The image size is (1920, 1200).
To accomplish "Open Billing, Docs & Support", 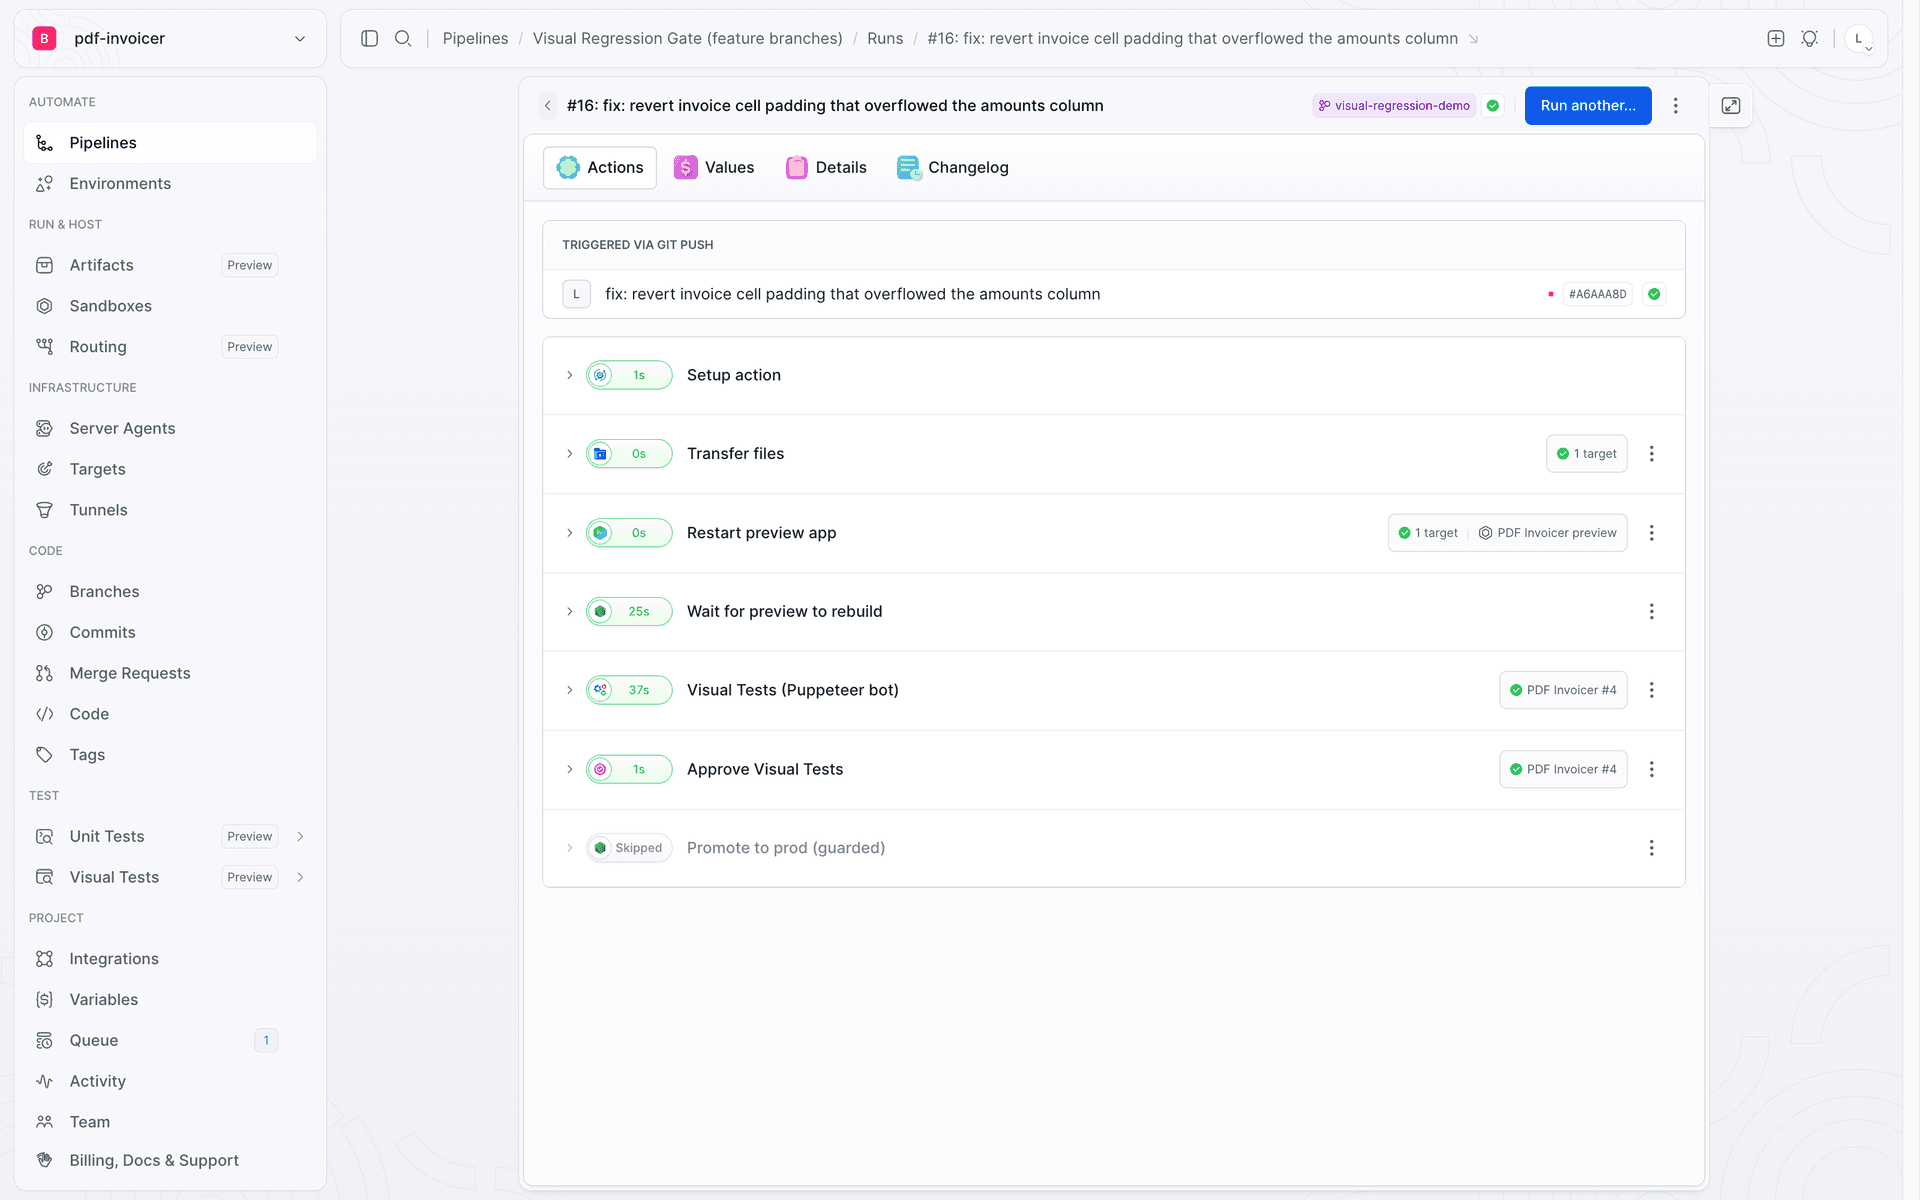I will point(170,1160).
